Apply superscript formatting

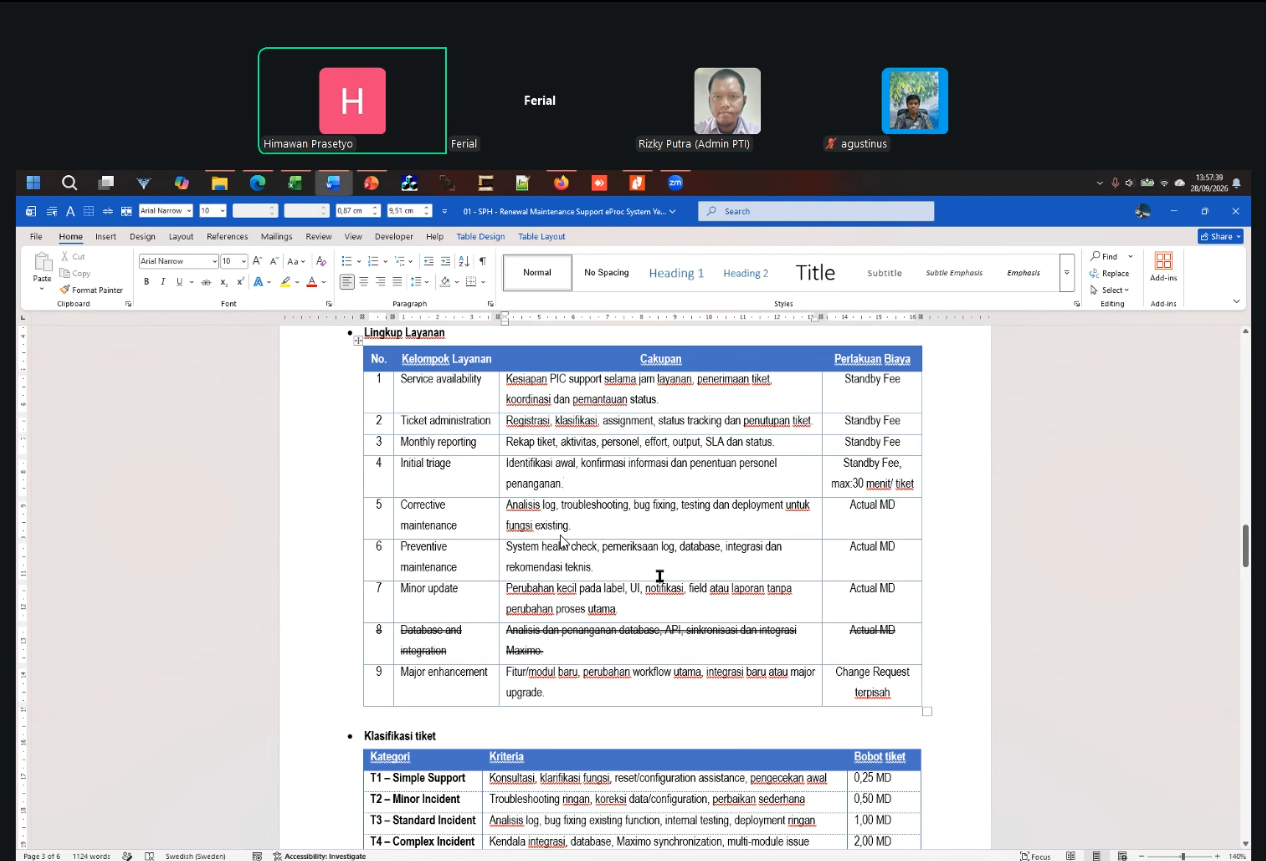[240, 282]
